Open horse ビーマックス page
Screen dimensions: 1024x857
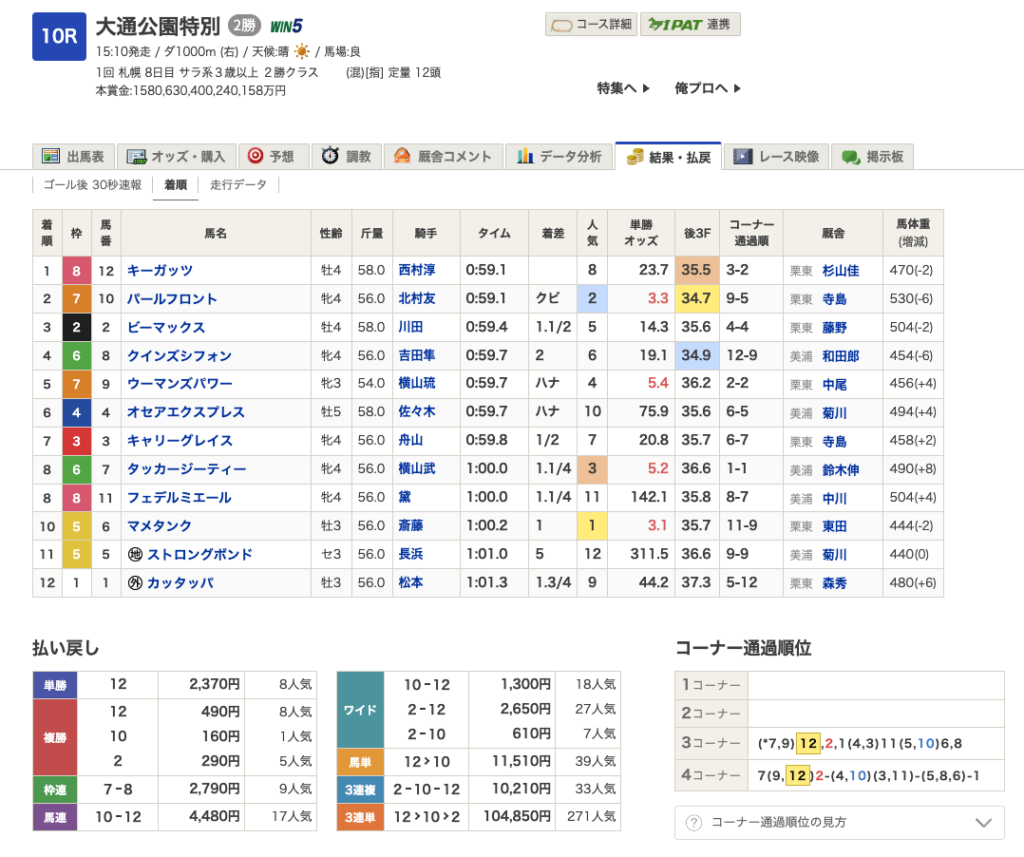tap(166, 327)
